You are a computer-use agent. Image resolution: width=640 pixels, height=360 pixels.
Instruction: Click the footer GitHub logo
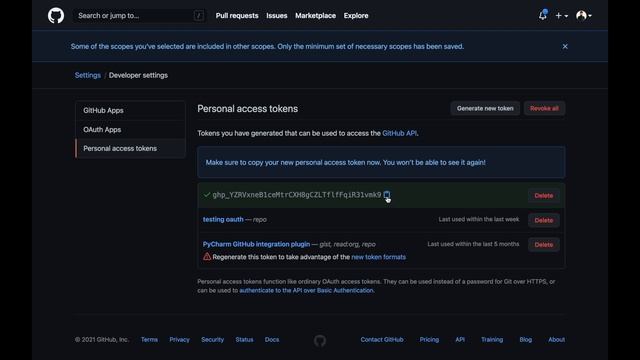pyautogui.click(x=320, y=340)
